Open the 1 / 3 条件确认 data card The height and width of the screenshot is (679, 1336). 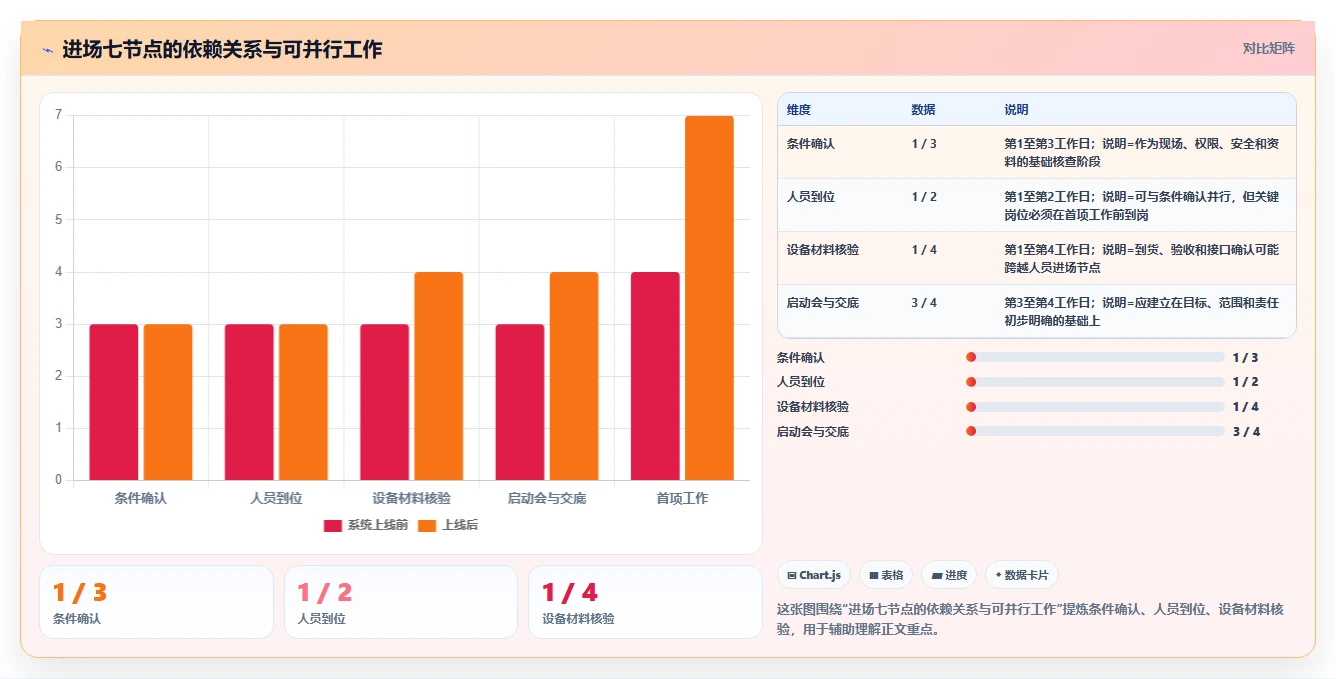click(156, 602)
